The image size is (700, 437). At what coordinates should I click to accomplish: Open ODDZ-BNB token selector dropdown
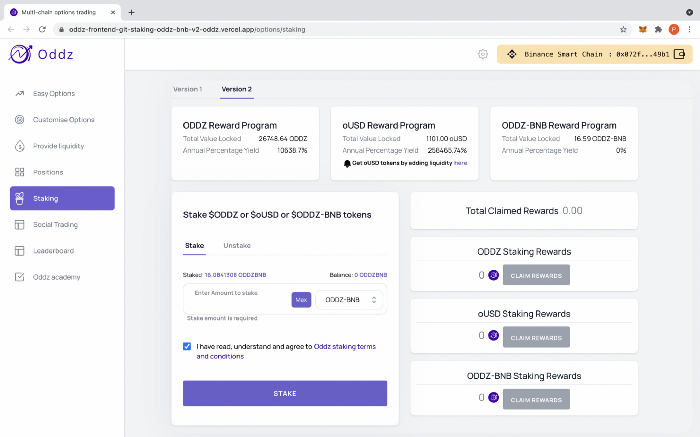[x=351, y=300]
